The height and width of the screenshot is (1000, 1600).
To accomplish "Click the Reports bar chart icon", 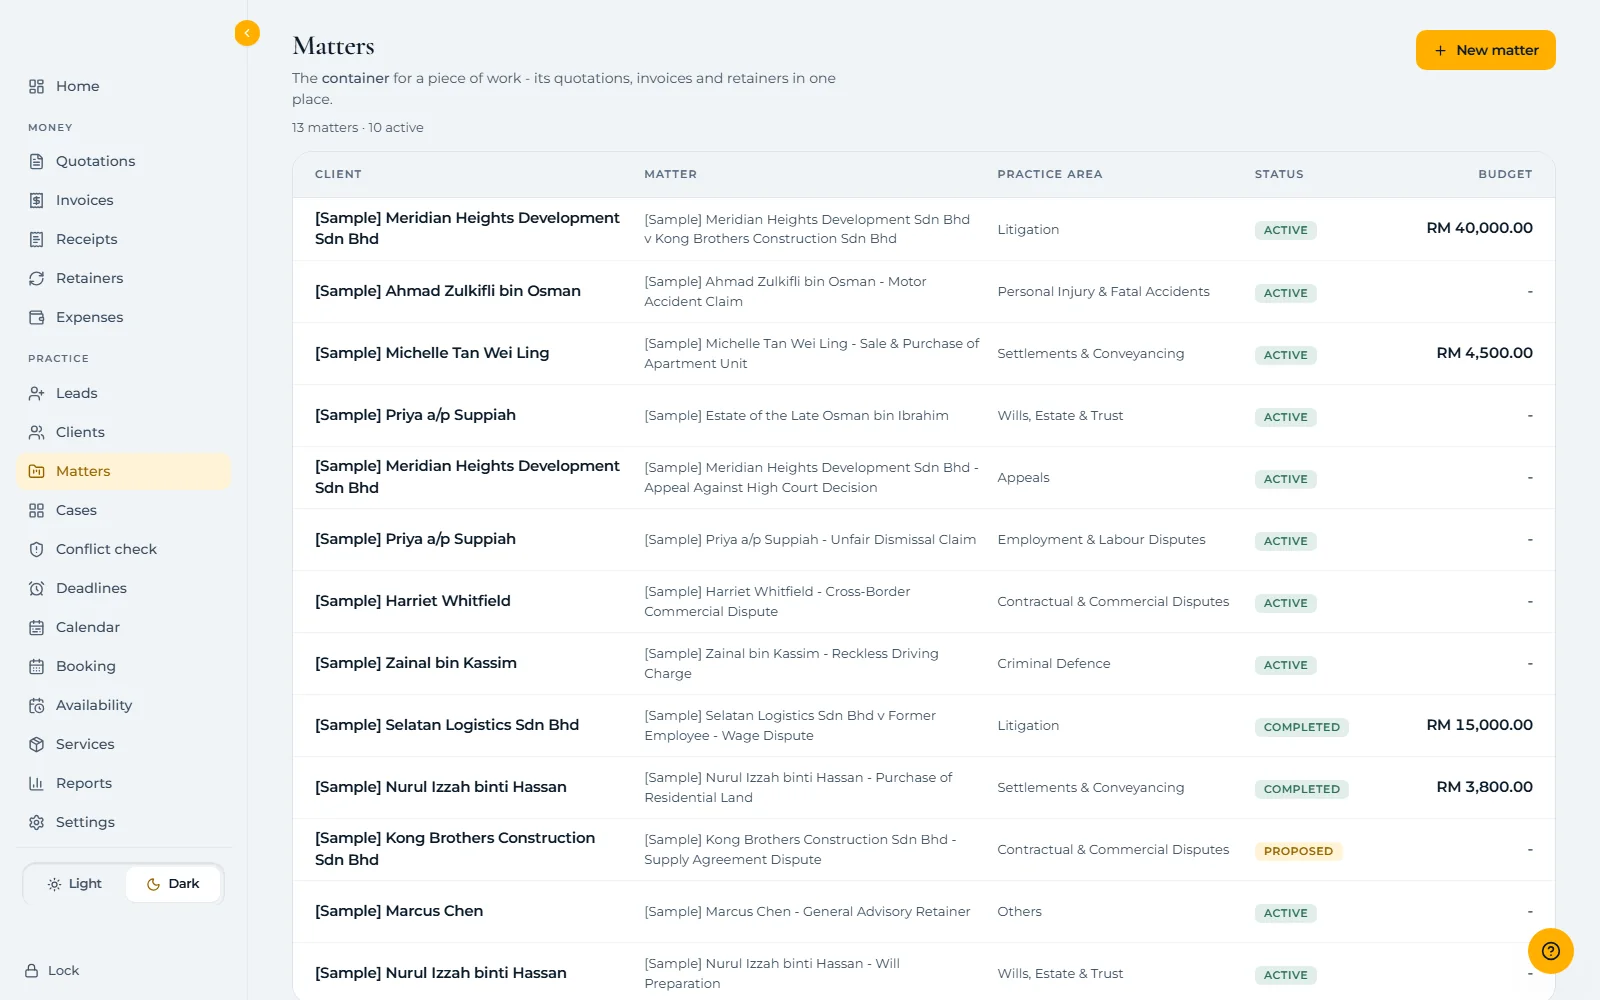I will (x=37, y=783).
